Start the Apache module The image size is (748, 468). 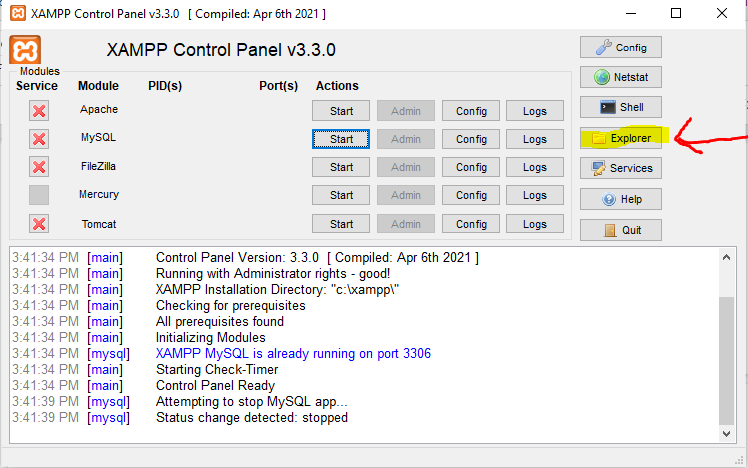(341, 111)
